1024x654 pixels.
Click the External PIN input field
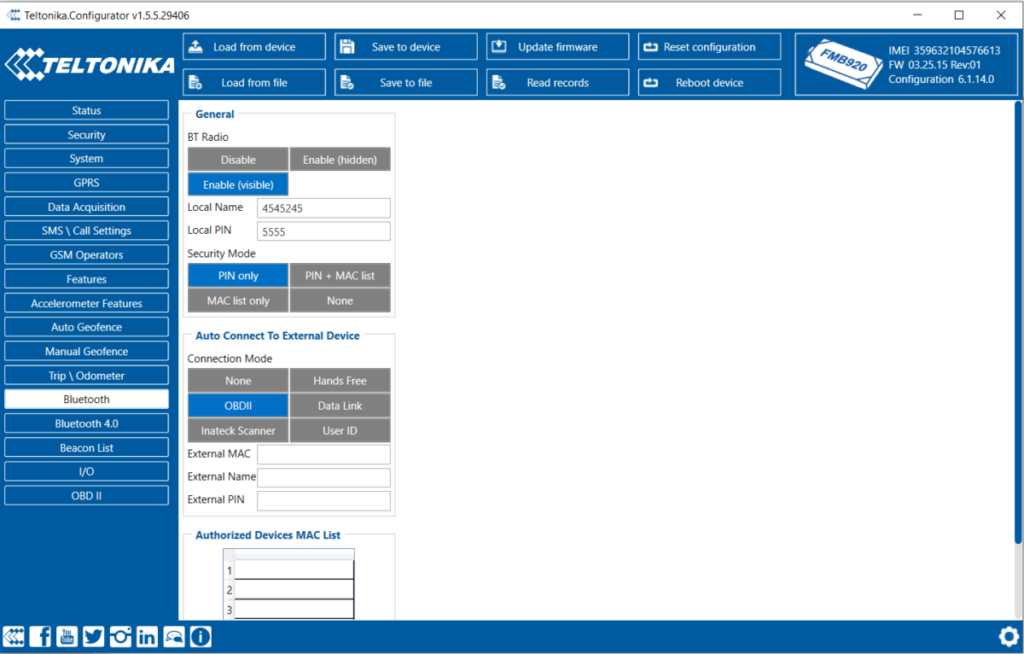(x=324, y=500)
